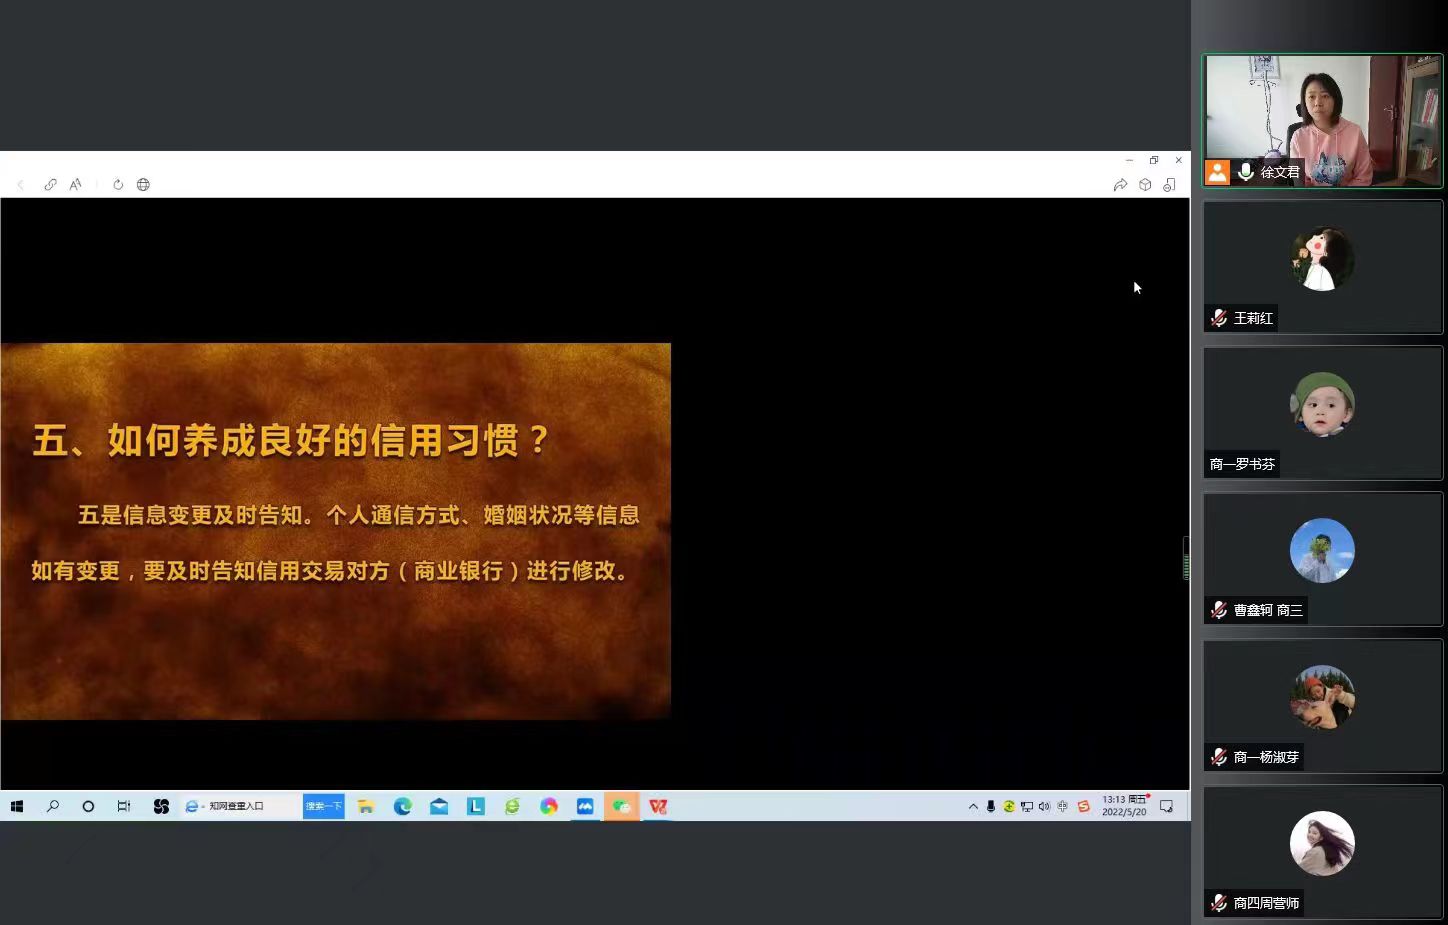Open the volume speaker icon in tray
The width and height of the screenshot is (1448, 925).
click(1044, 807)
